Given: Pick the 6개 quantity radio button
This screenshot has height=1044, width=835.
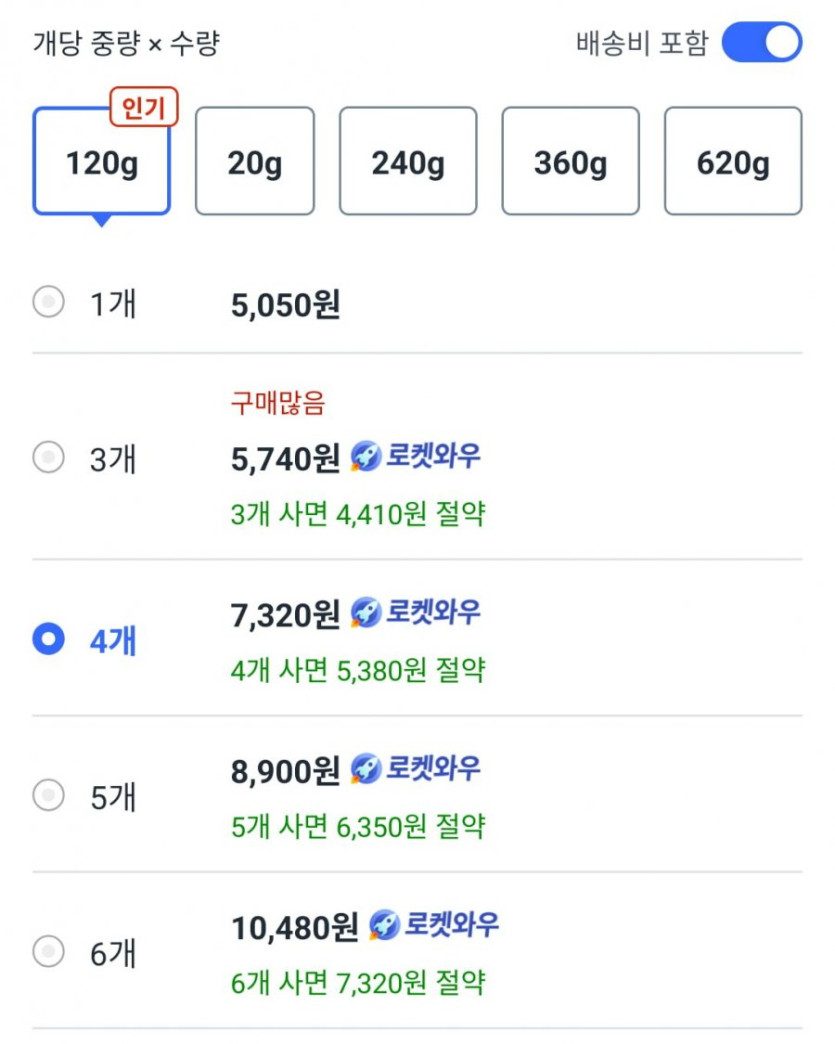Looking at the screenshot, I should click(48, 951).
